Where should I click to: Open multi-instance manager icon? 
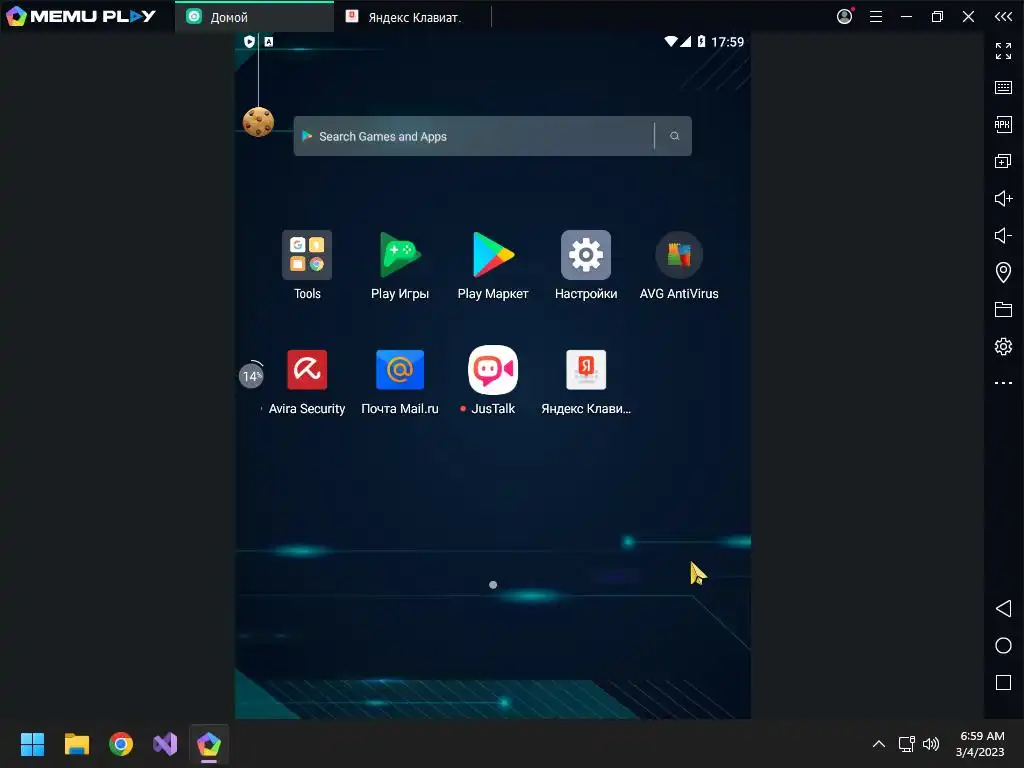[1003, 161]
